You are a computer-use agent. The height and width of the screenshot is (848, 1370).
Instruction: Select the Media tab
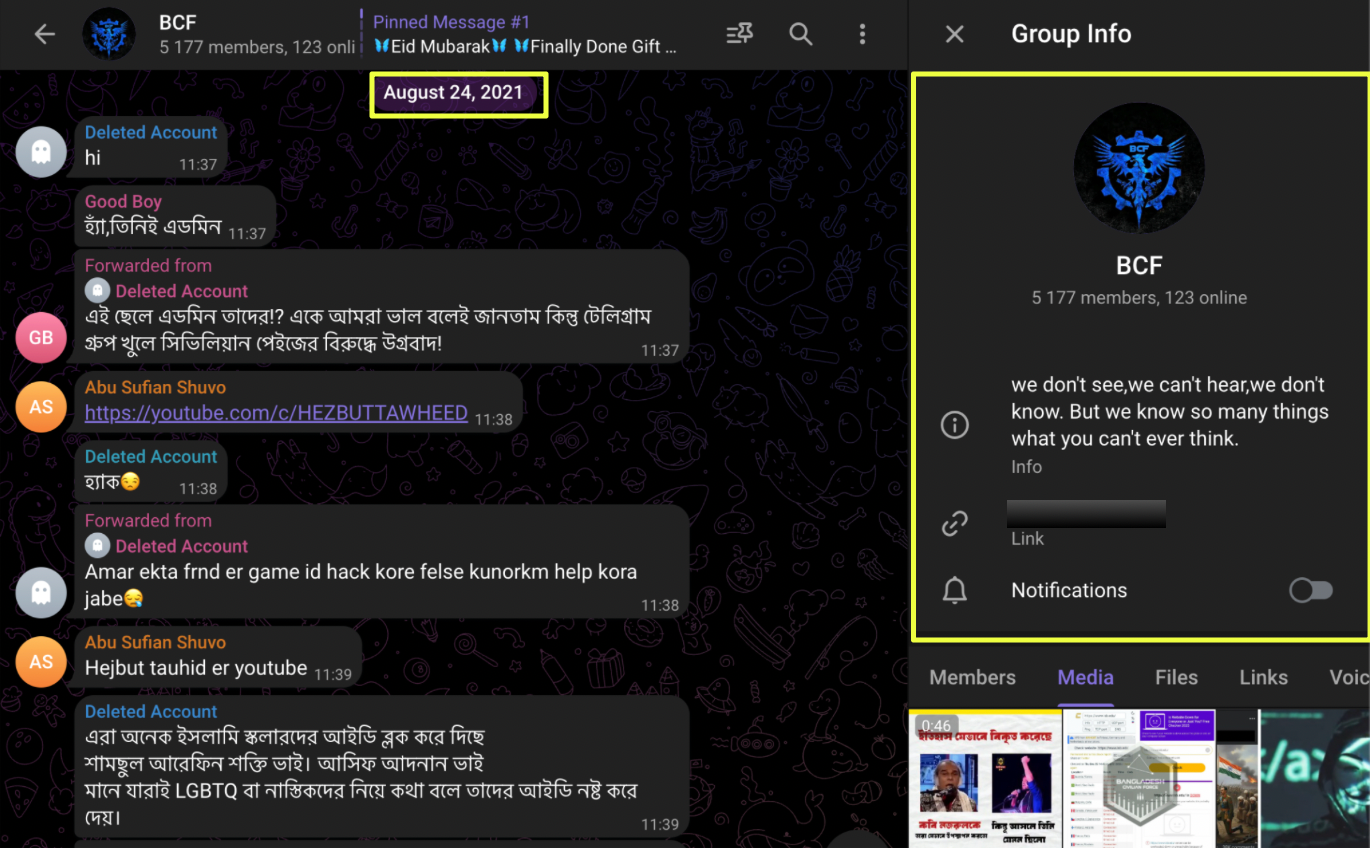[1085, 677]
